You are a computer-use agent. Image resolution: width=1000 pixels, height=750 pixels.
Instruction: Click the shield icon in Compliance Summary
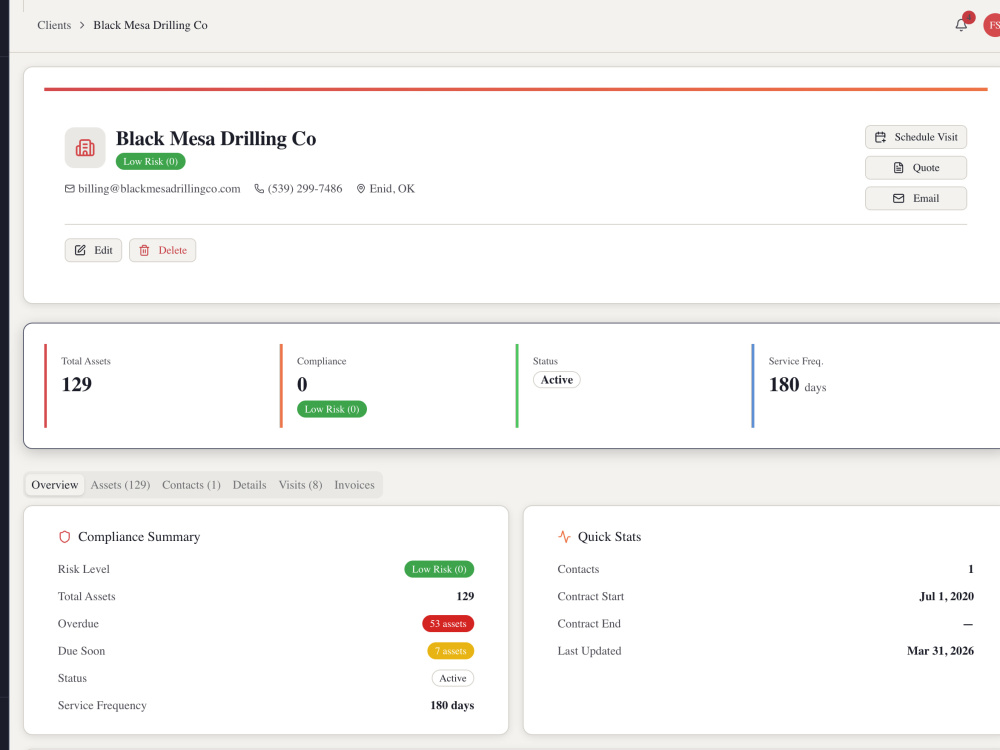(64, 537)
